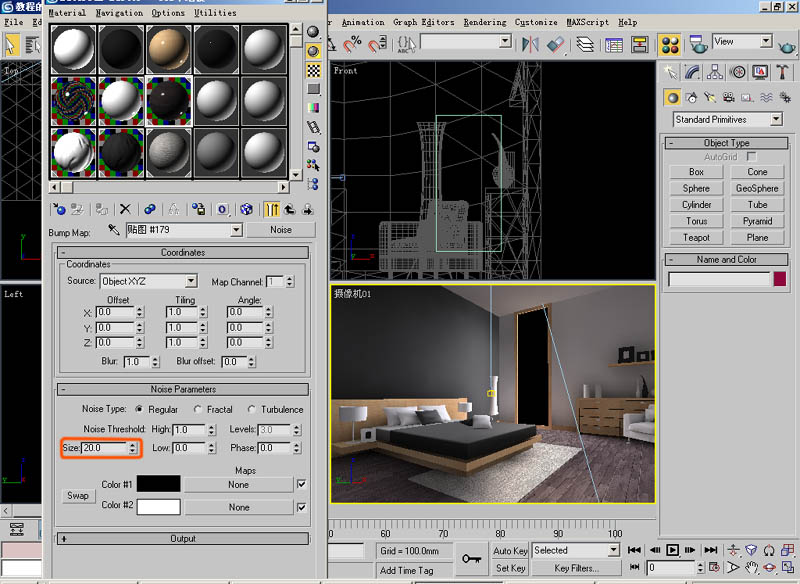Open the Graph Editors menu
The height and width of the screenshot is (584, 800).
point(423,22)
